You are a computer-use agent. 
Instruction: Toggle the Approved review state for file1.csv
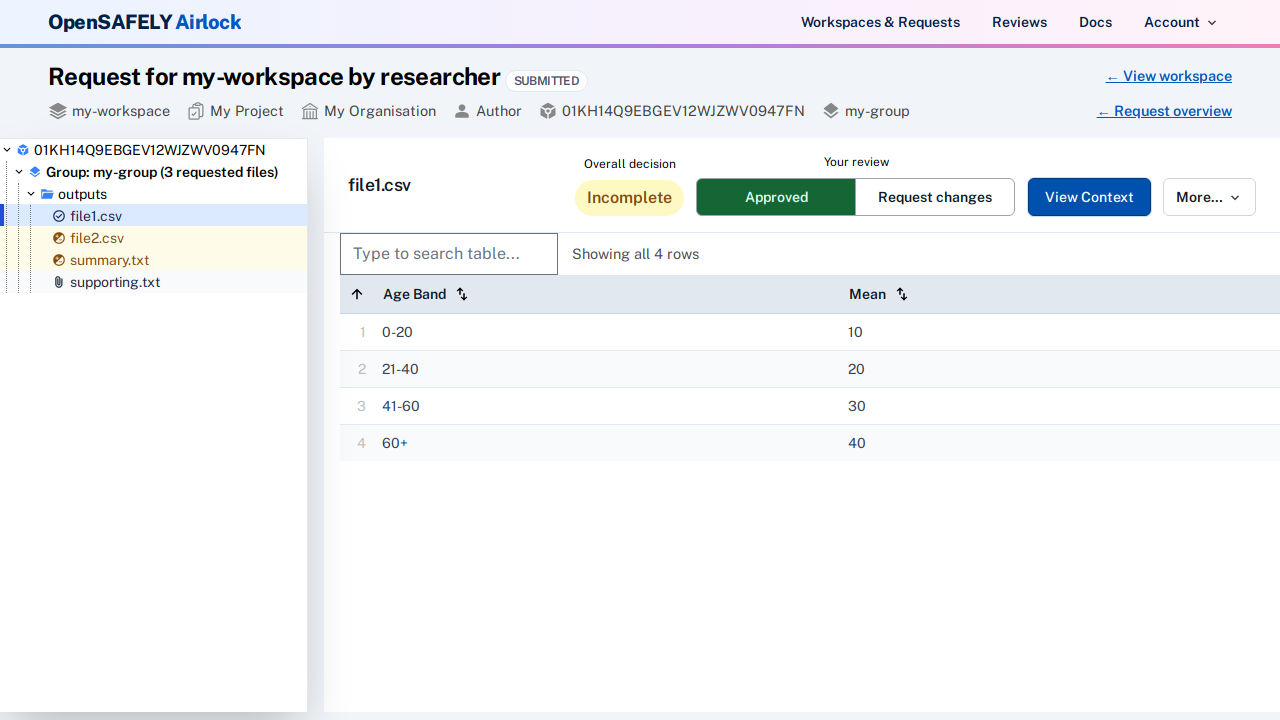pos(775,197)
